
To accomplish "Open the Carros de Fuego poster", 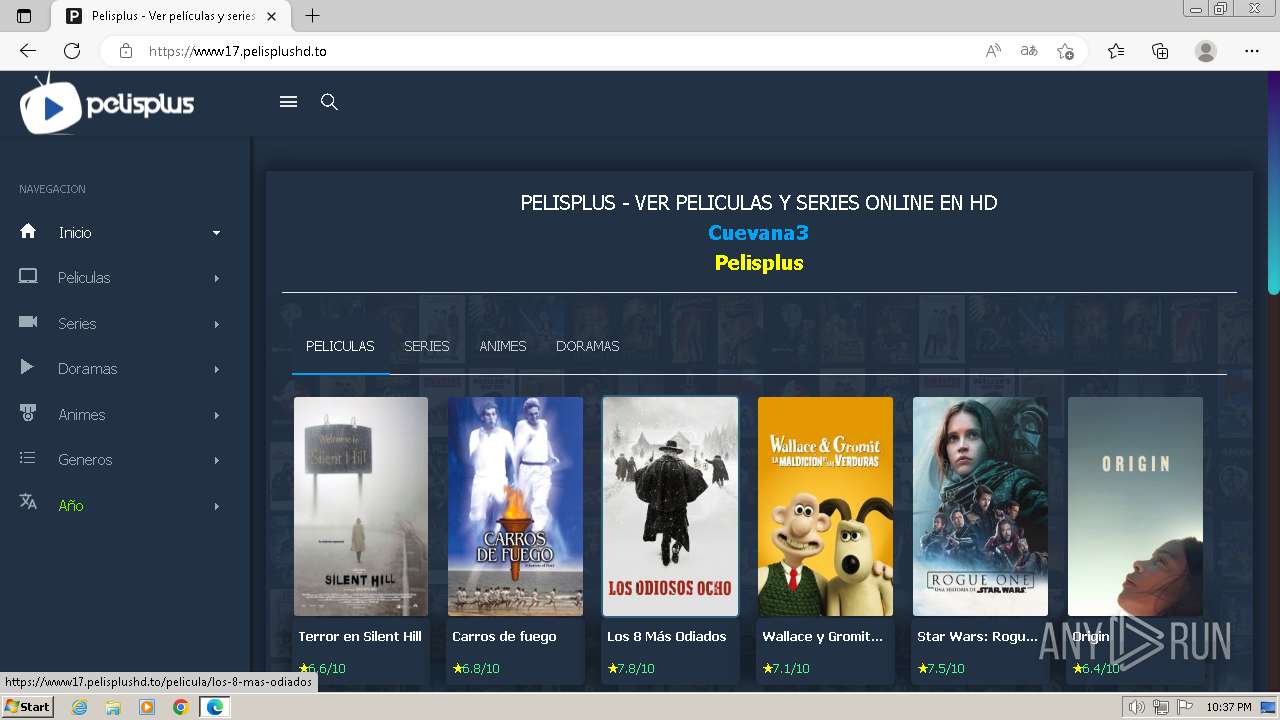I will [x=515, y=506].
